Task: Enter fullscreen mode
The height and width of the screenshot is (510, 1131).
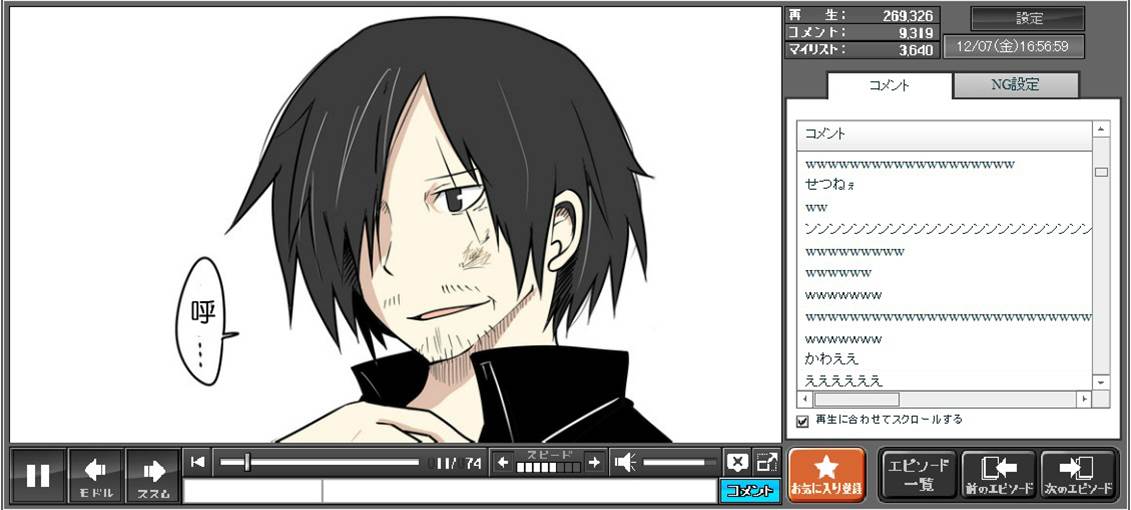Action: click(x=766, y=462)
